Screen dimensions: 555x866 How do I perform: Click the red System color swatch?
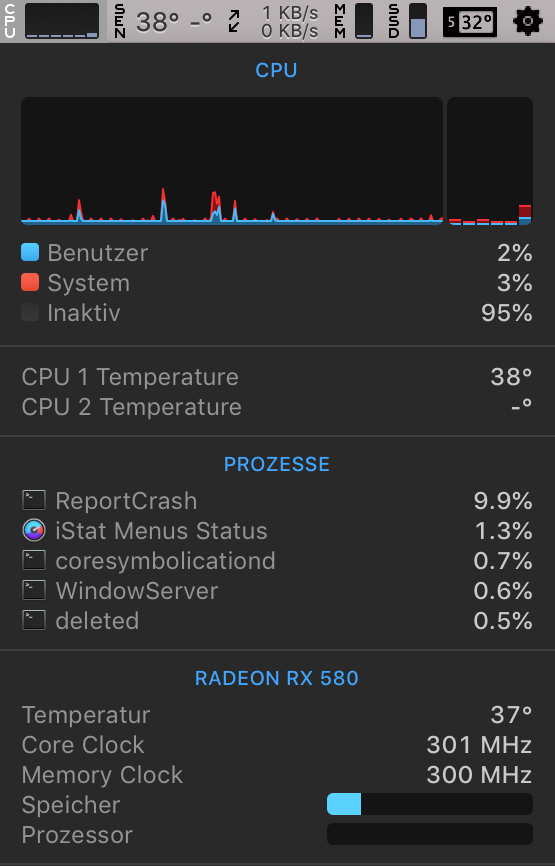30,282
